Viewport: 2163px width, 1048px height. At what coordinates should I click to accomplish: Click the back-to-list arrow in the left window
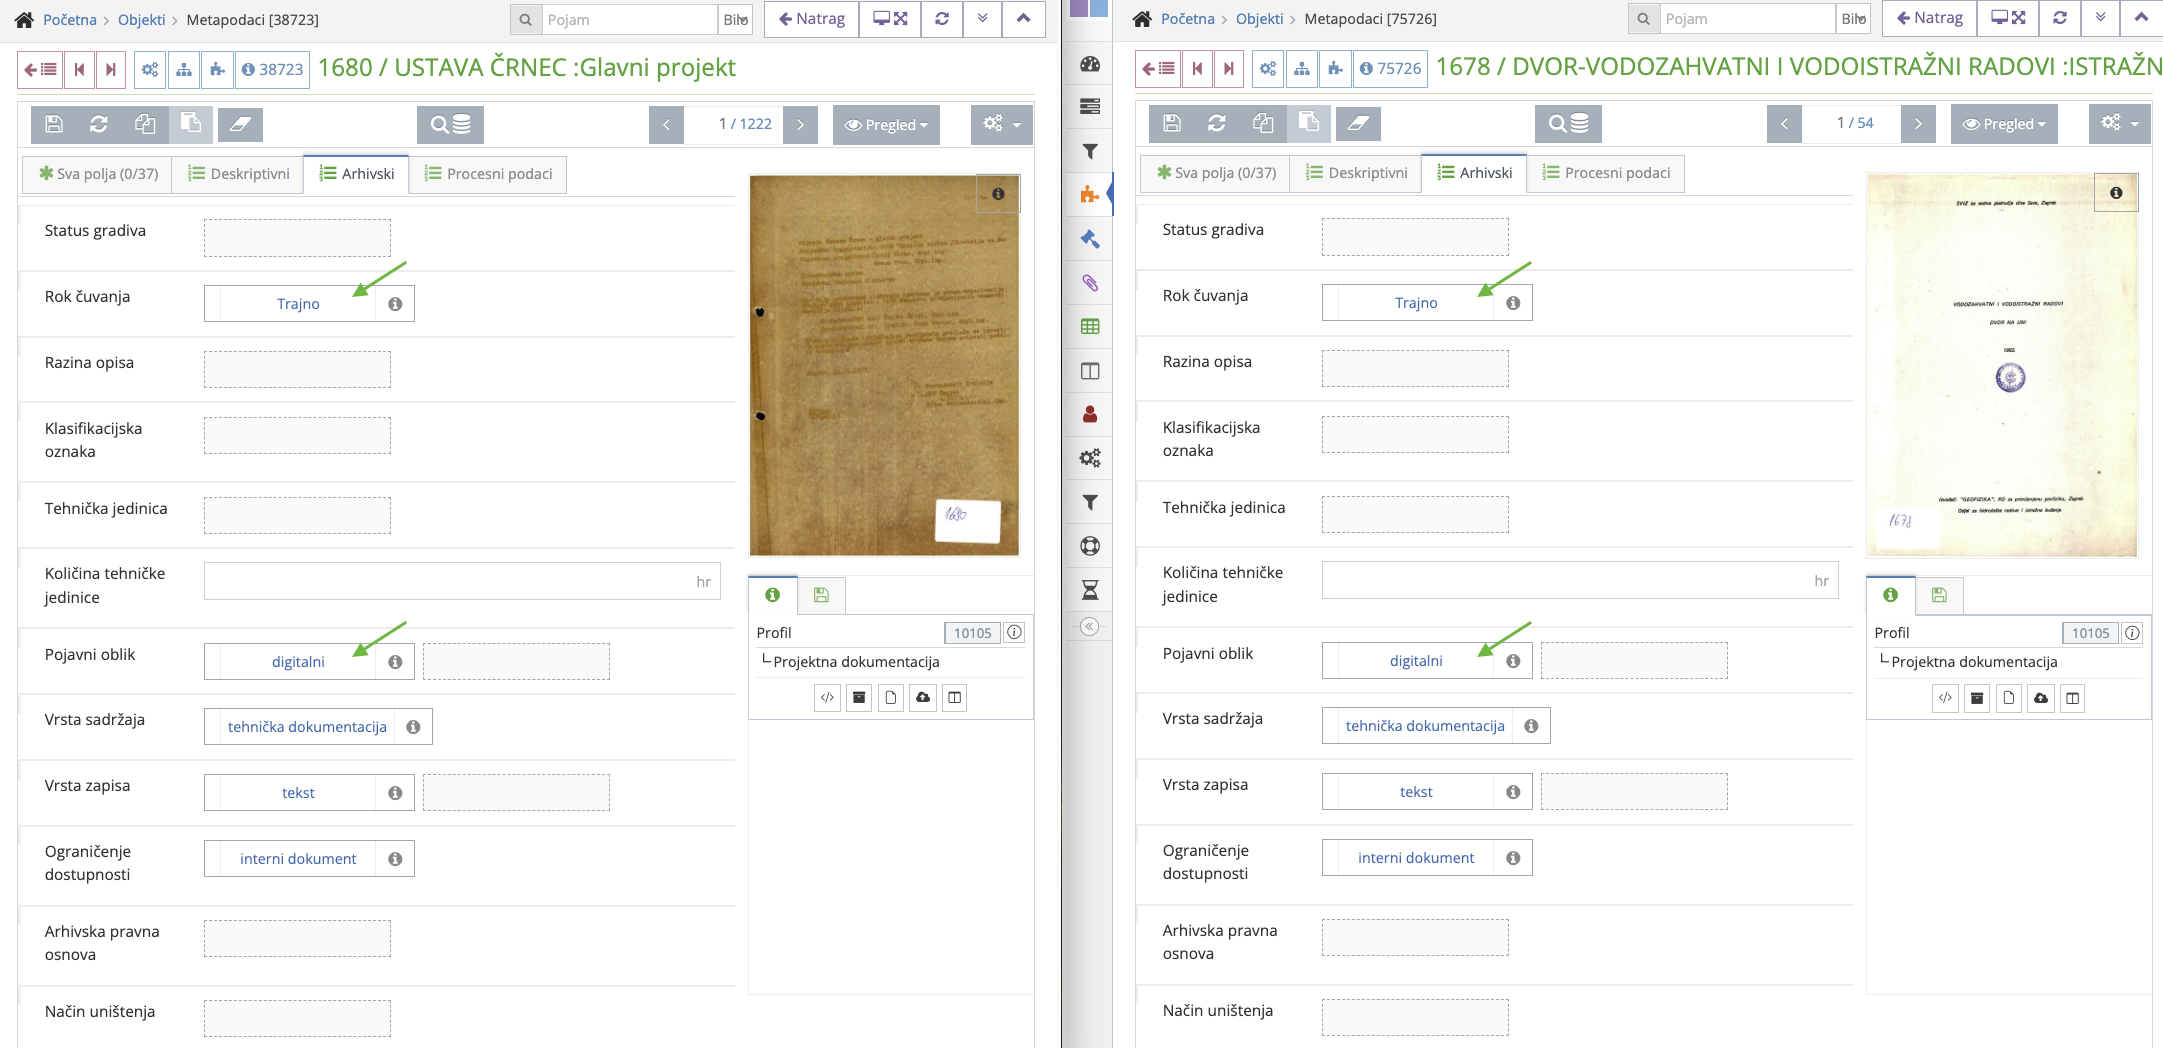(40, 69)
